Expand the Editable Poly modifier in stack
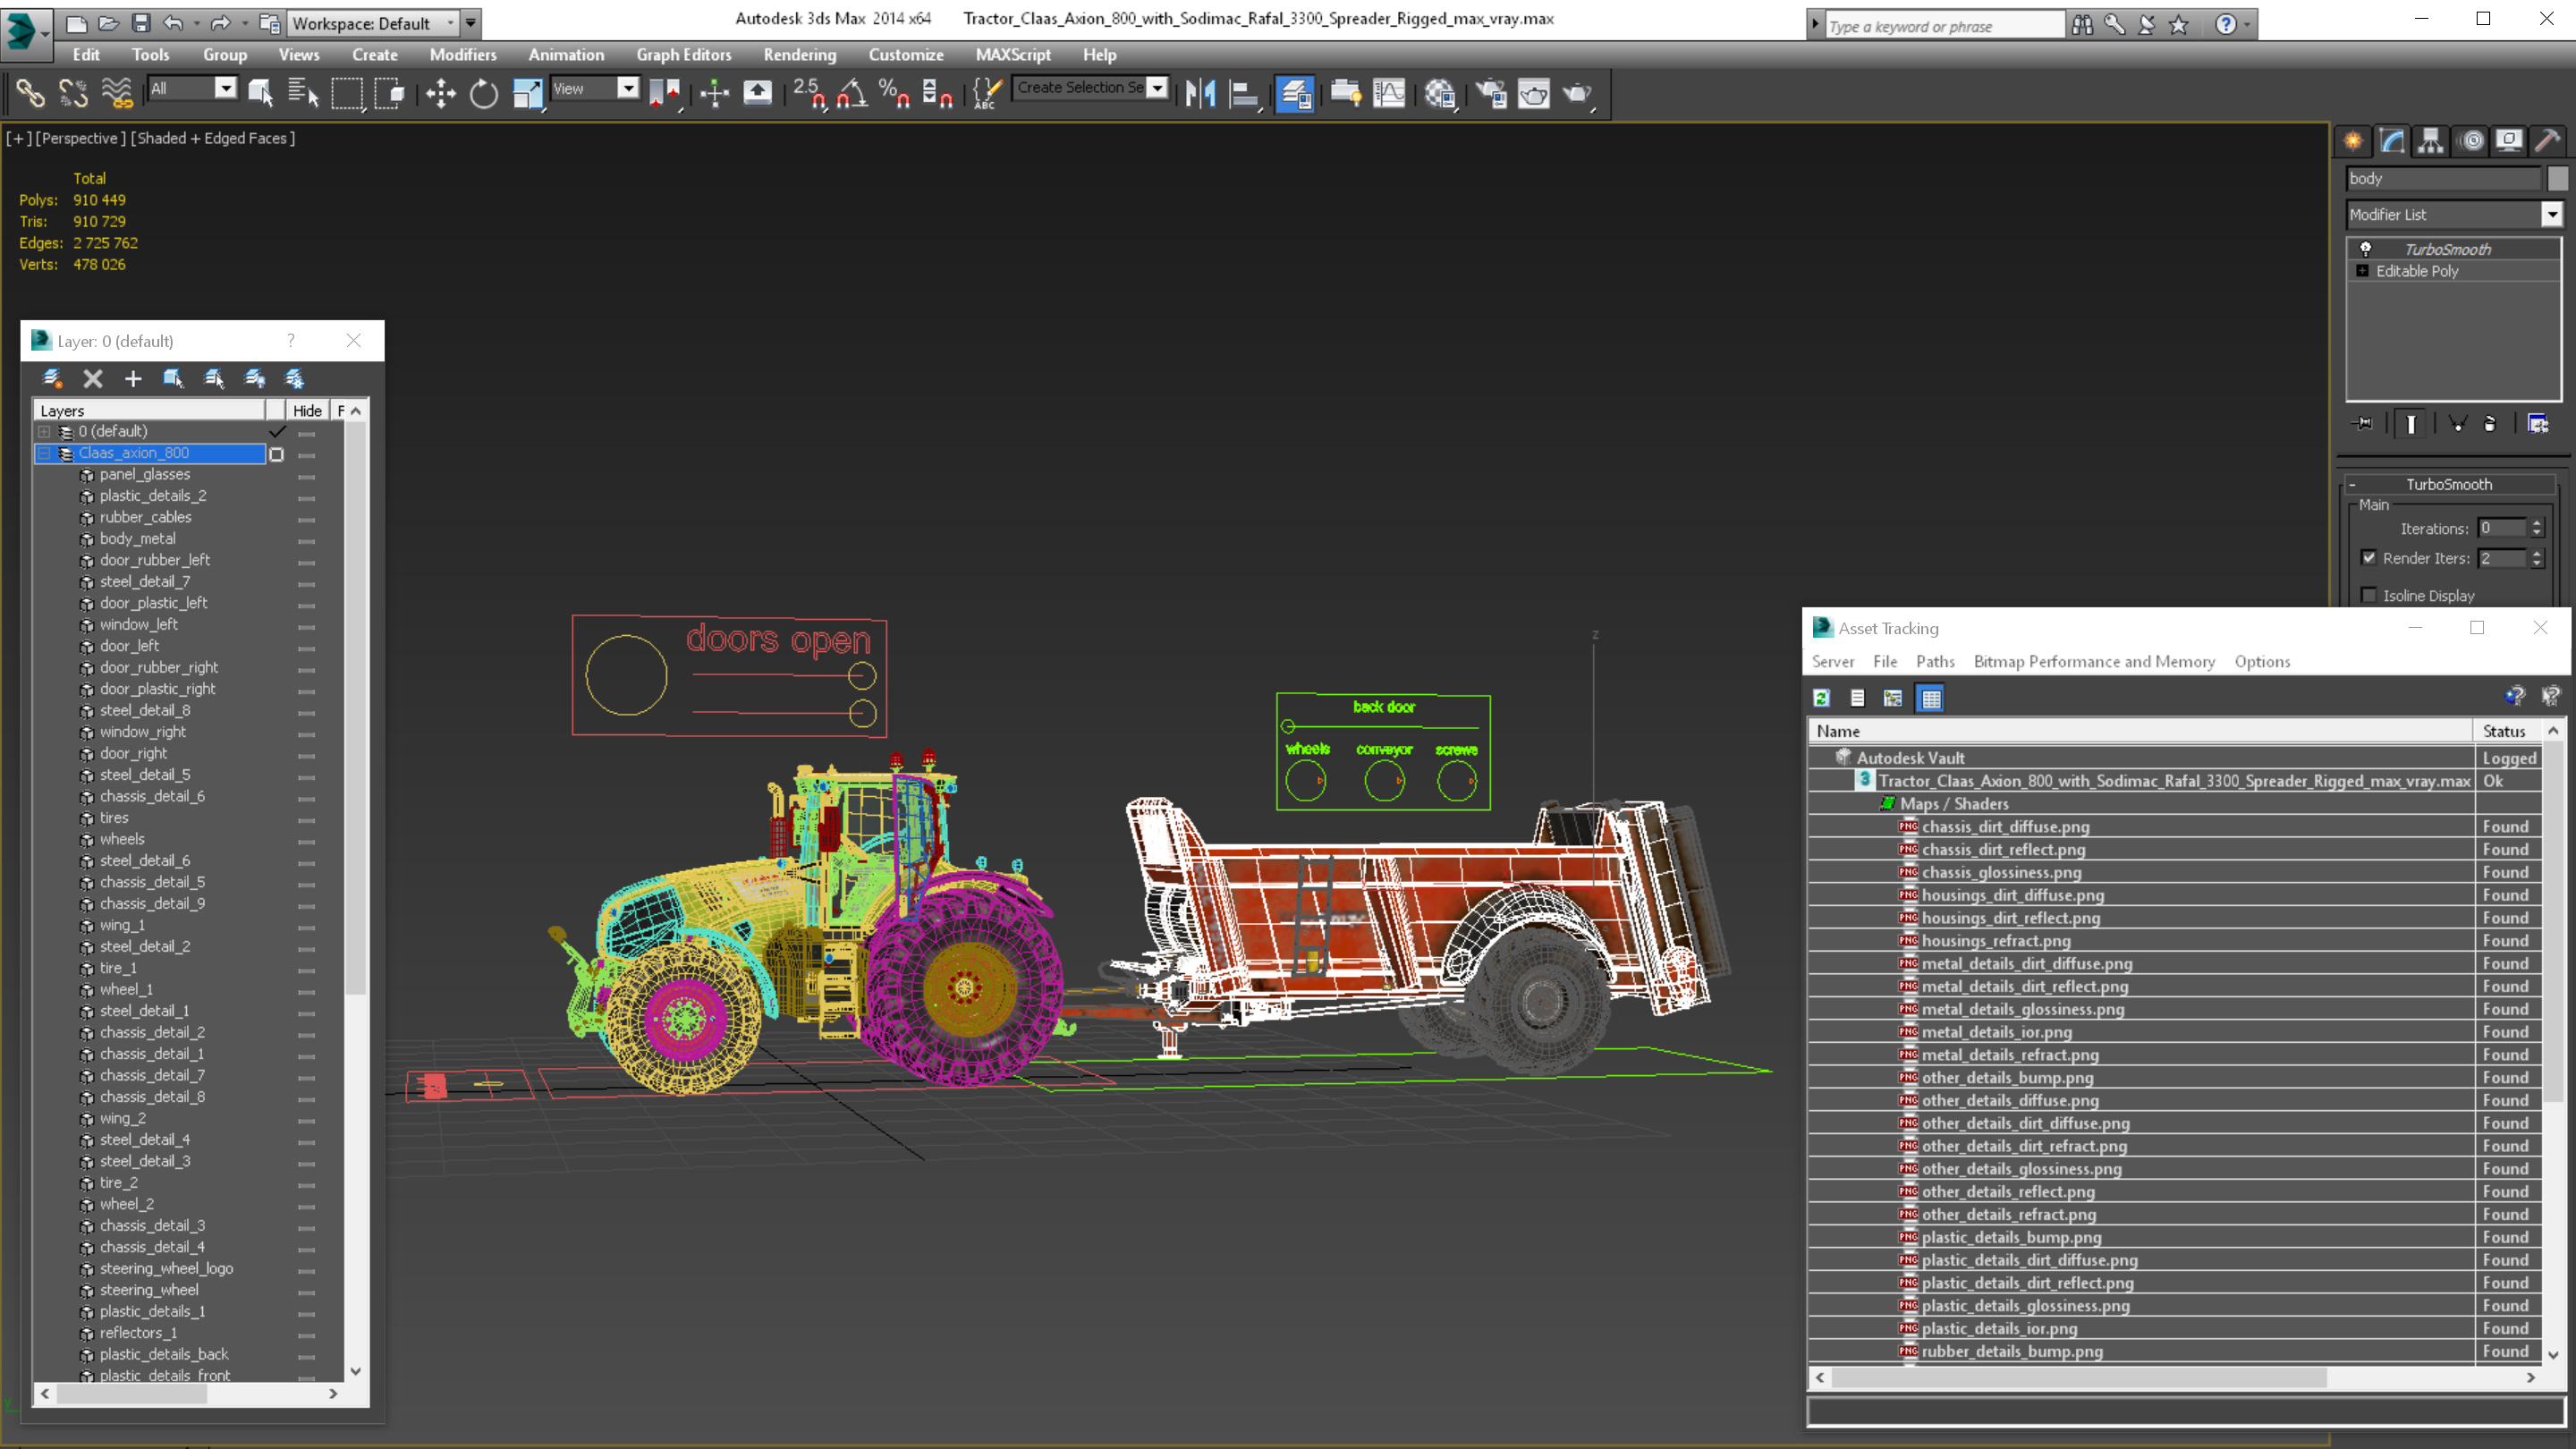Viewport: 2576px width, 1449px height. tap(2363, 271)
